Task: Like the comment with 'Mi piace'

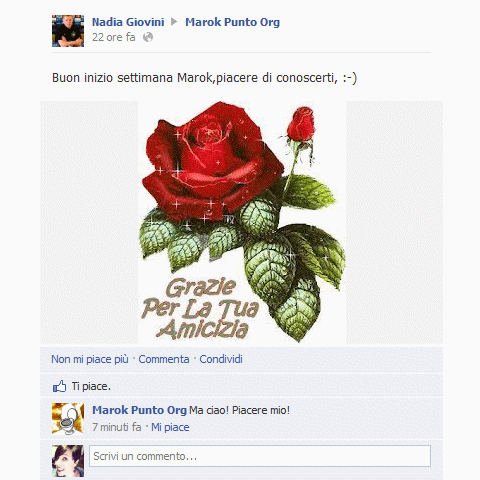Action: point(170,427)
